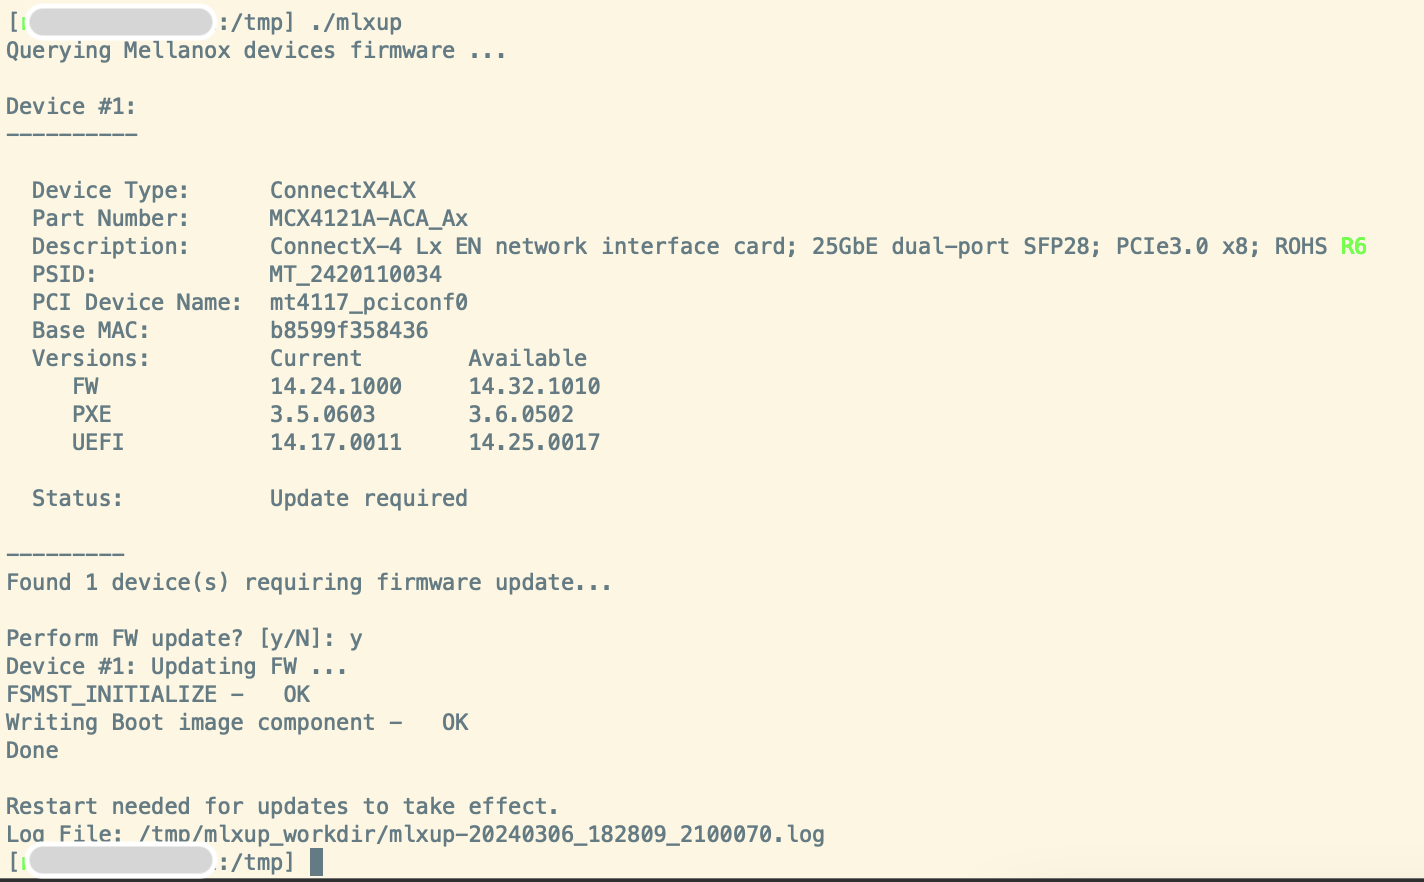Click the "Restart needed" message line
The width and height of the screenshot is (1424, 882).
282,806
